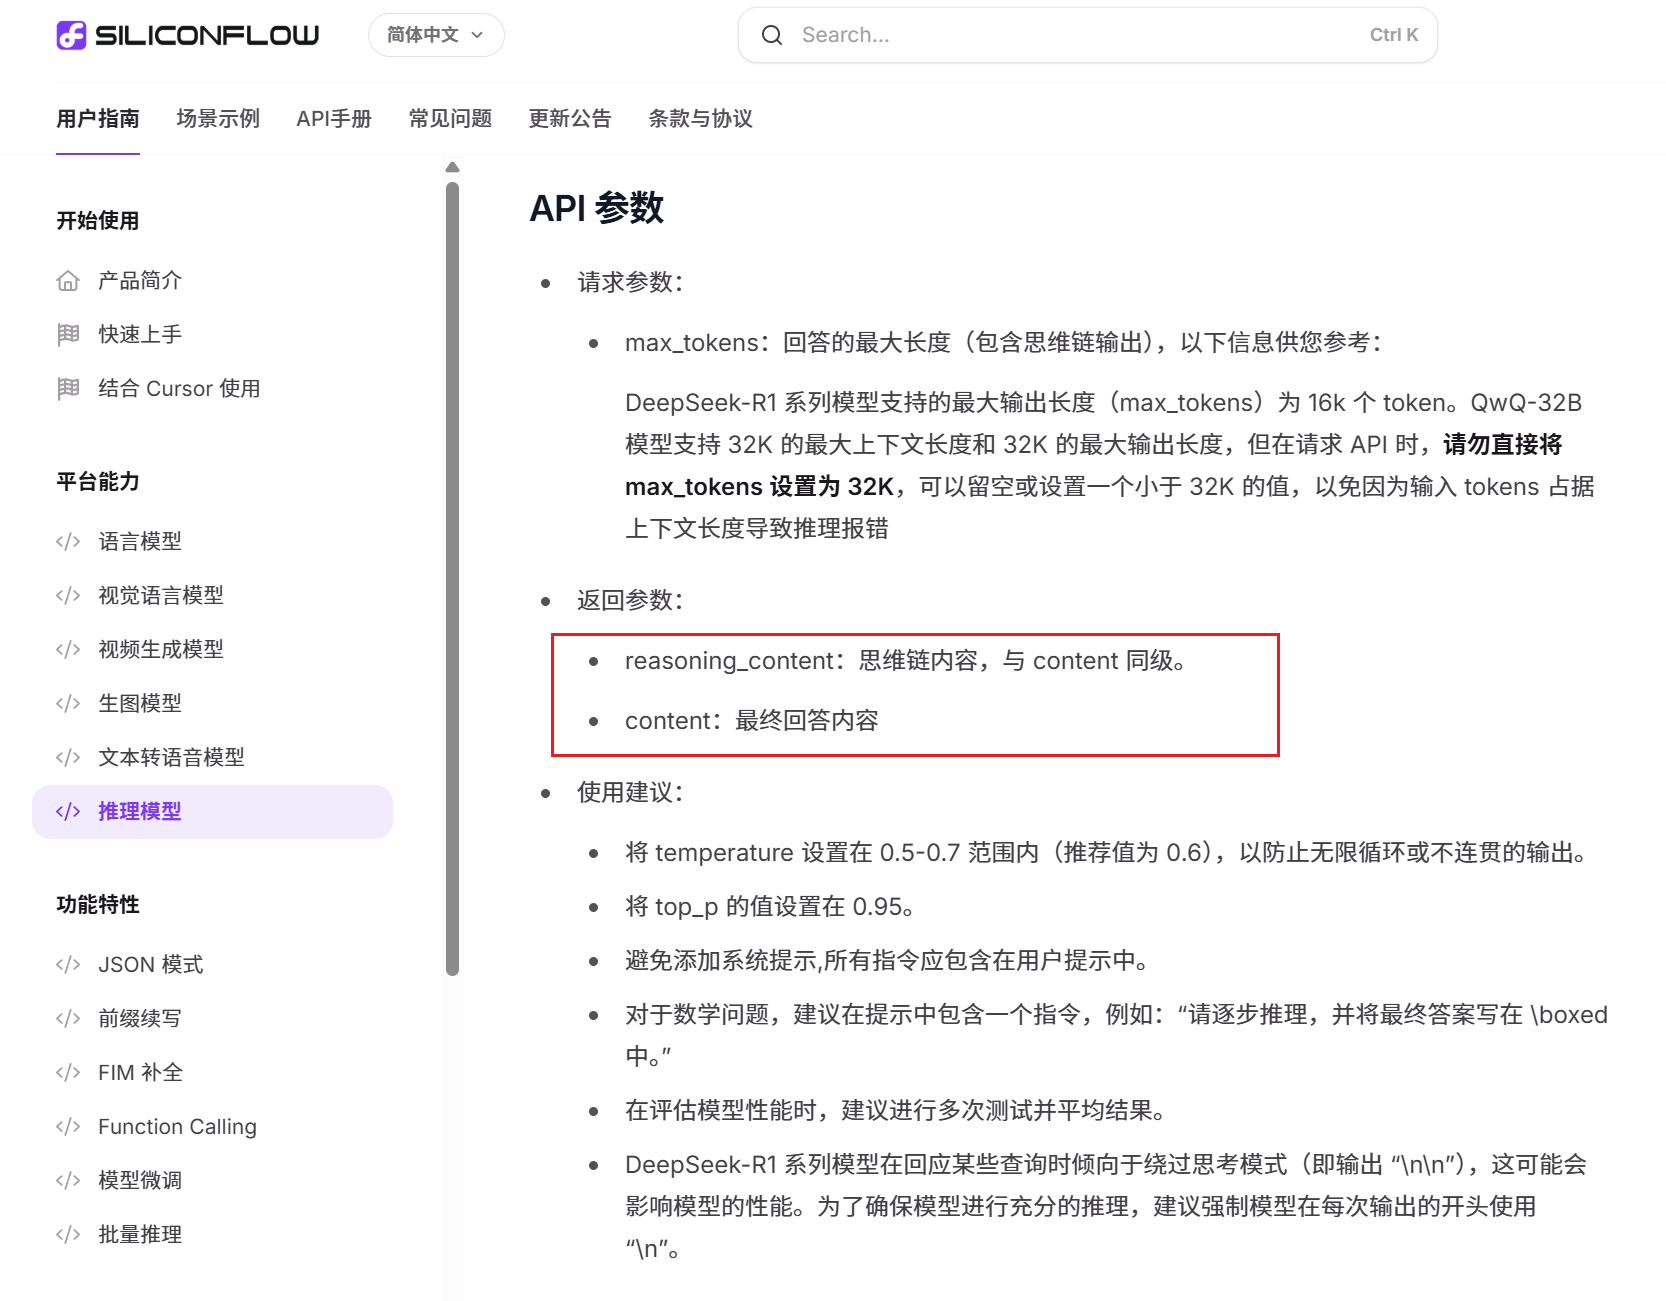Click the sidebar scrollbar up arrow
The width and height of the screenshot is (1666, 1301).
[452, 167]
